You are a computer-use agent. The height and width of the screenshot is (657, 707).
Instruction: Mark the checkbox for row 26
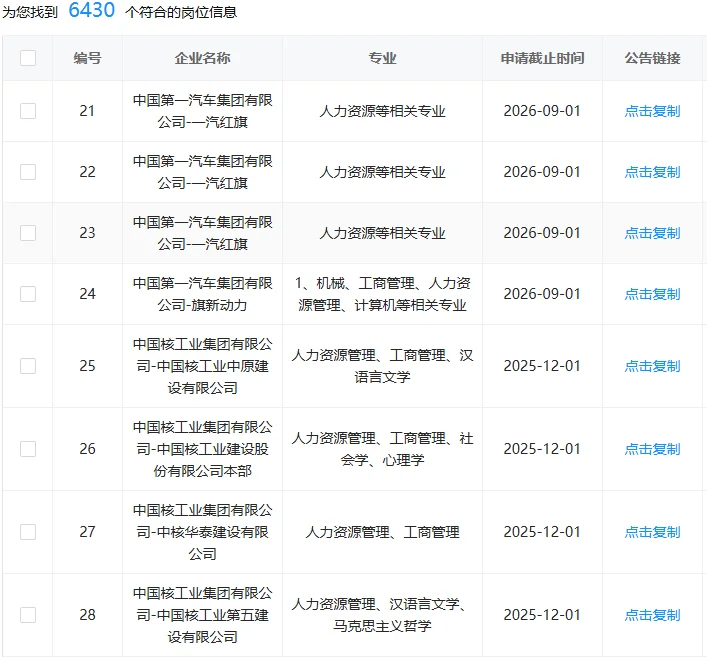coord(28,449)
